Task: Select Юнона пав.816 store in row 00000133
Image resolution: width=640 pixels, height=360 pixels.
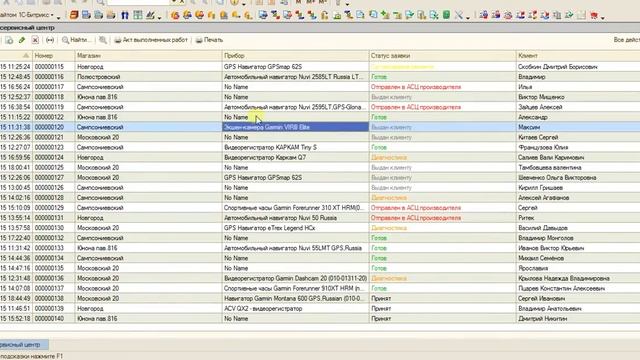Action: (x=149, y=248)
